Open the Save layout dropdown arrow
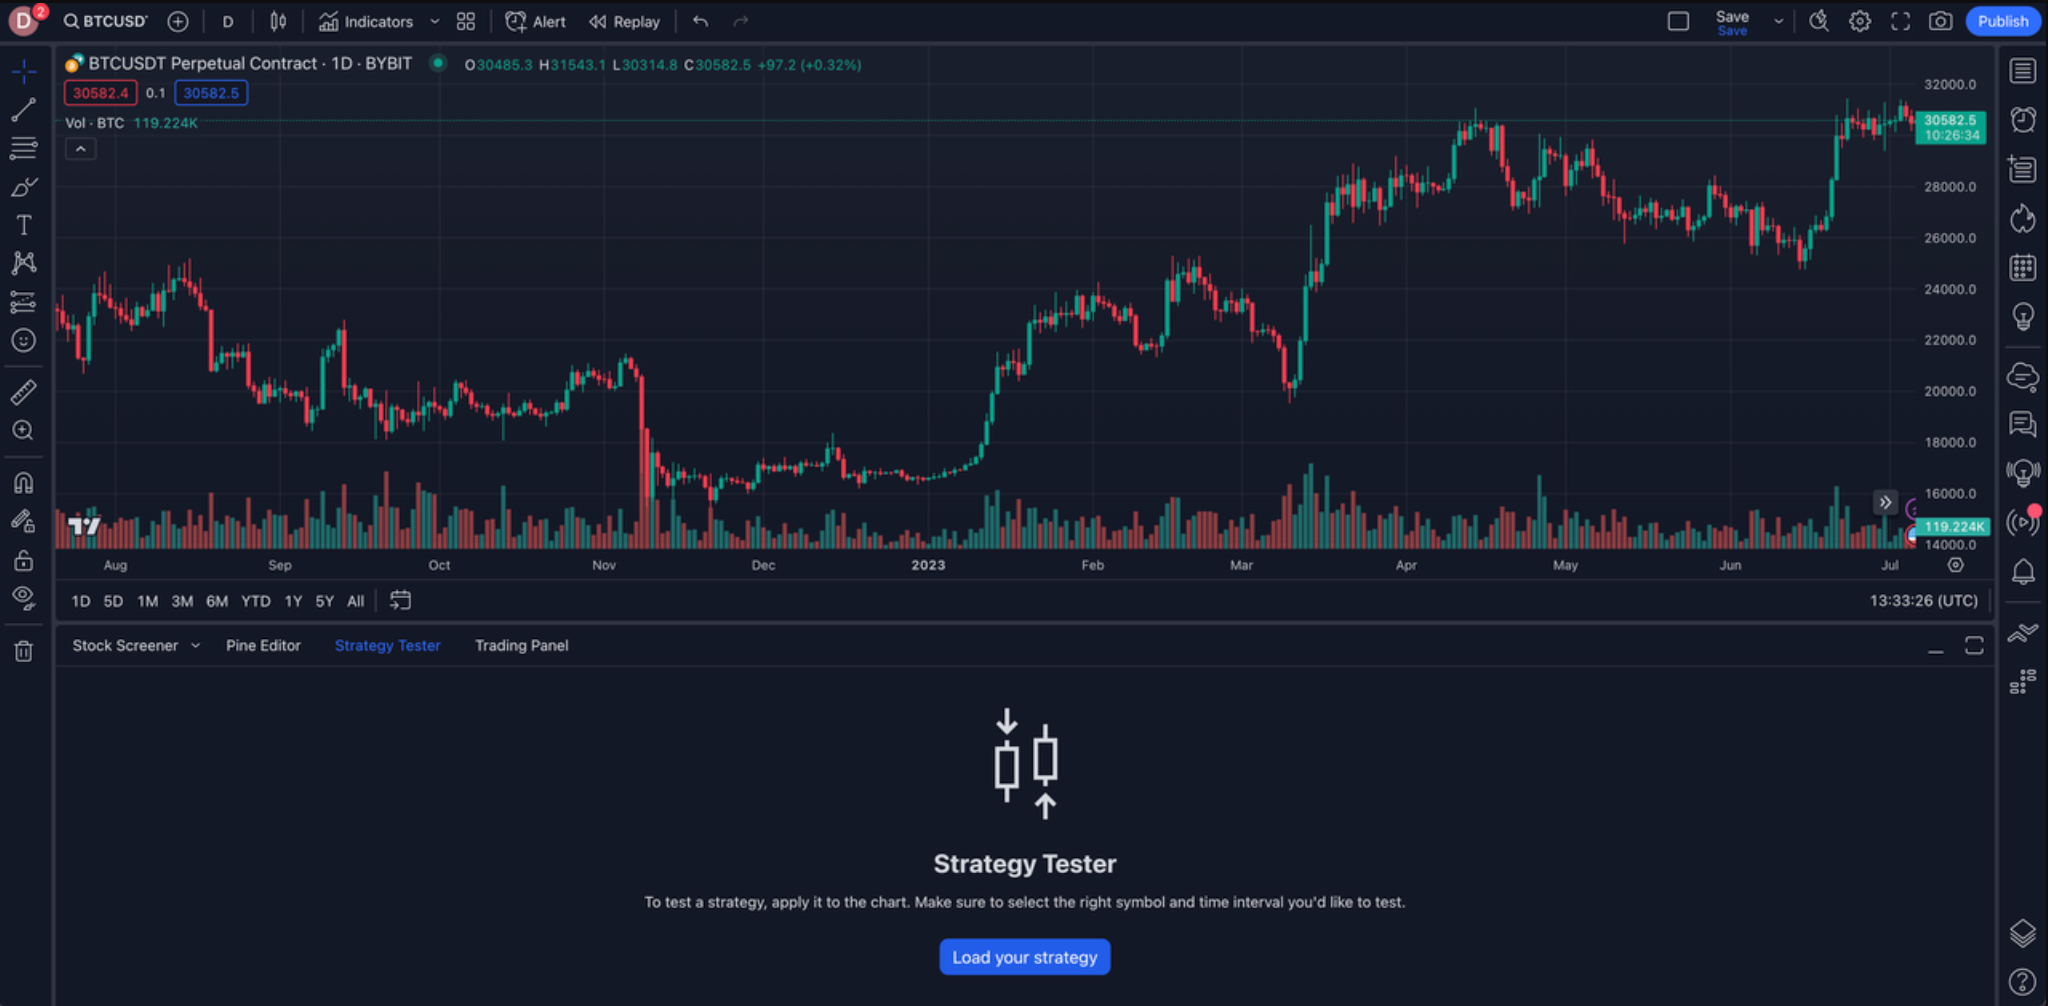The height and width of the screenshot is (1006, 2048). point(1778,21)
